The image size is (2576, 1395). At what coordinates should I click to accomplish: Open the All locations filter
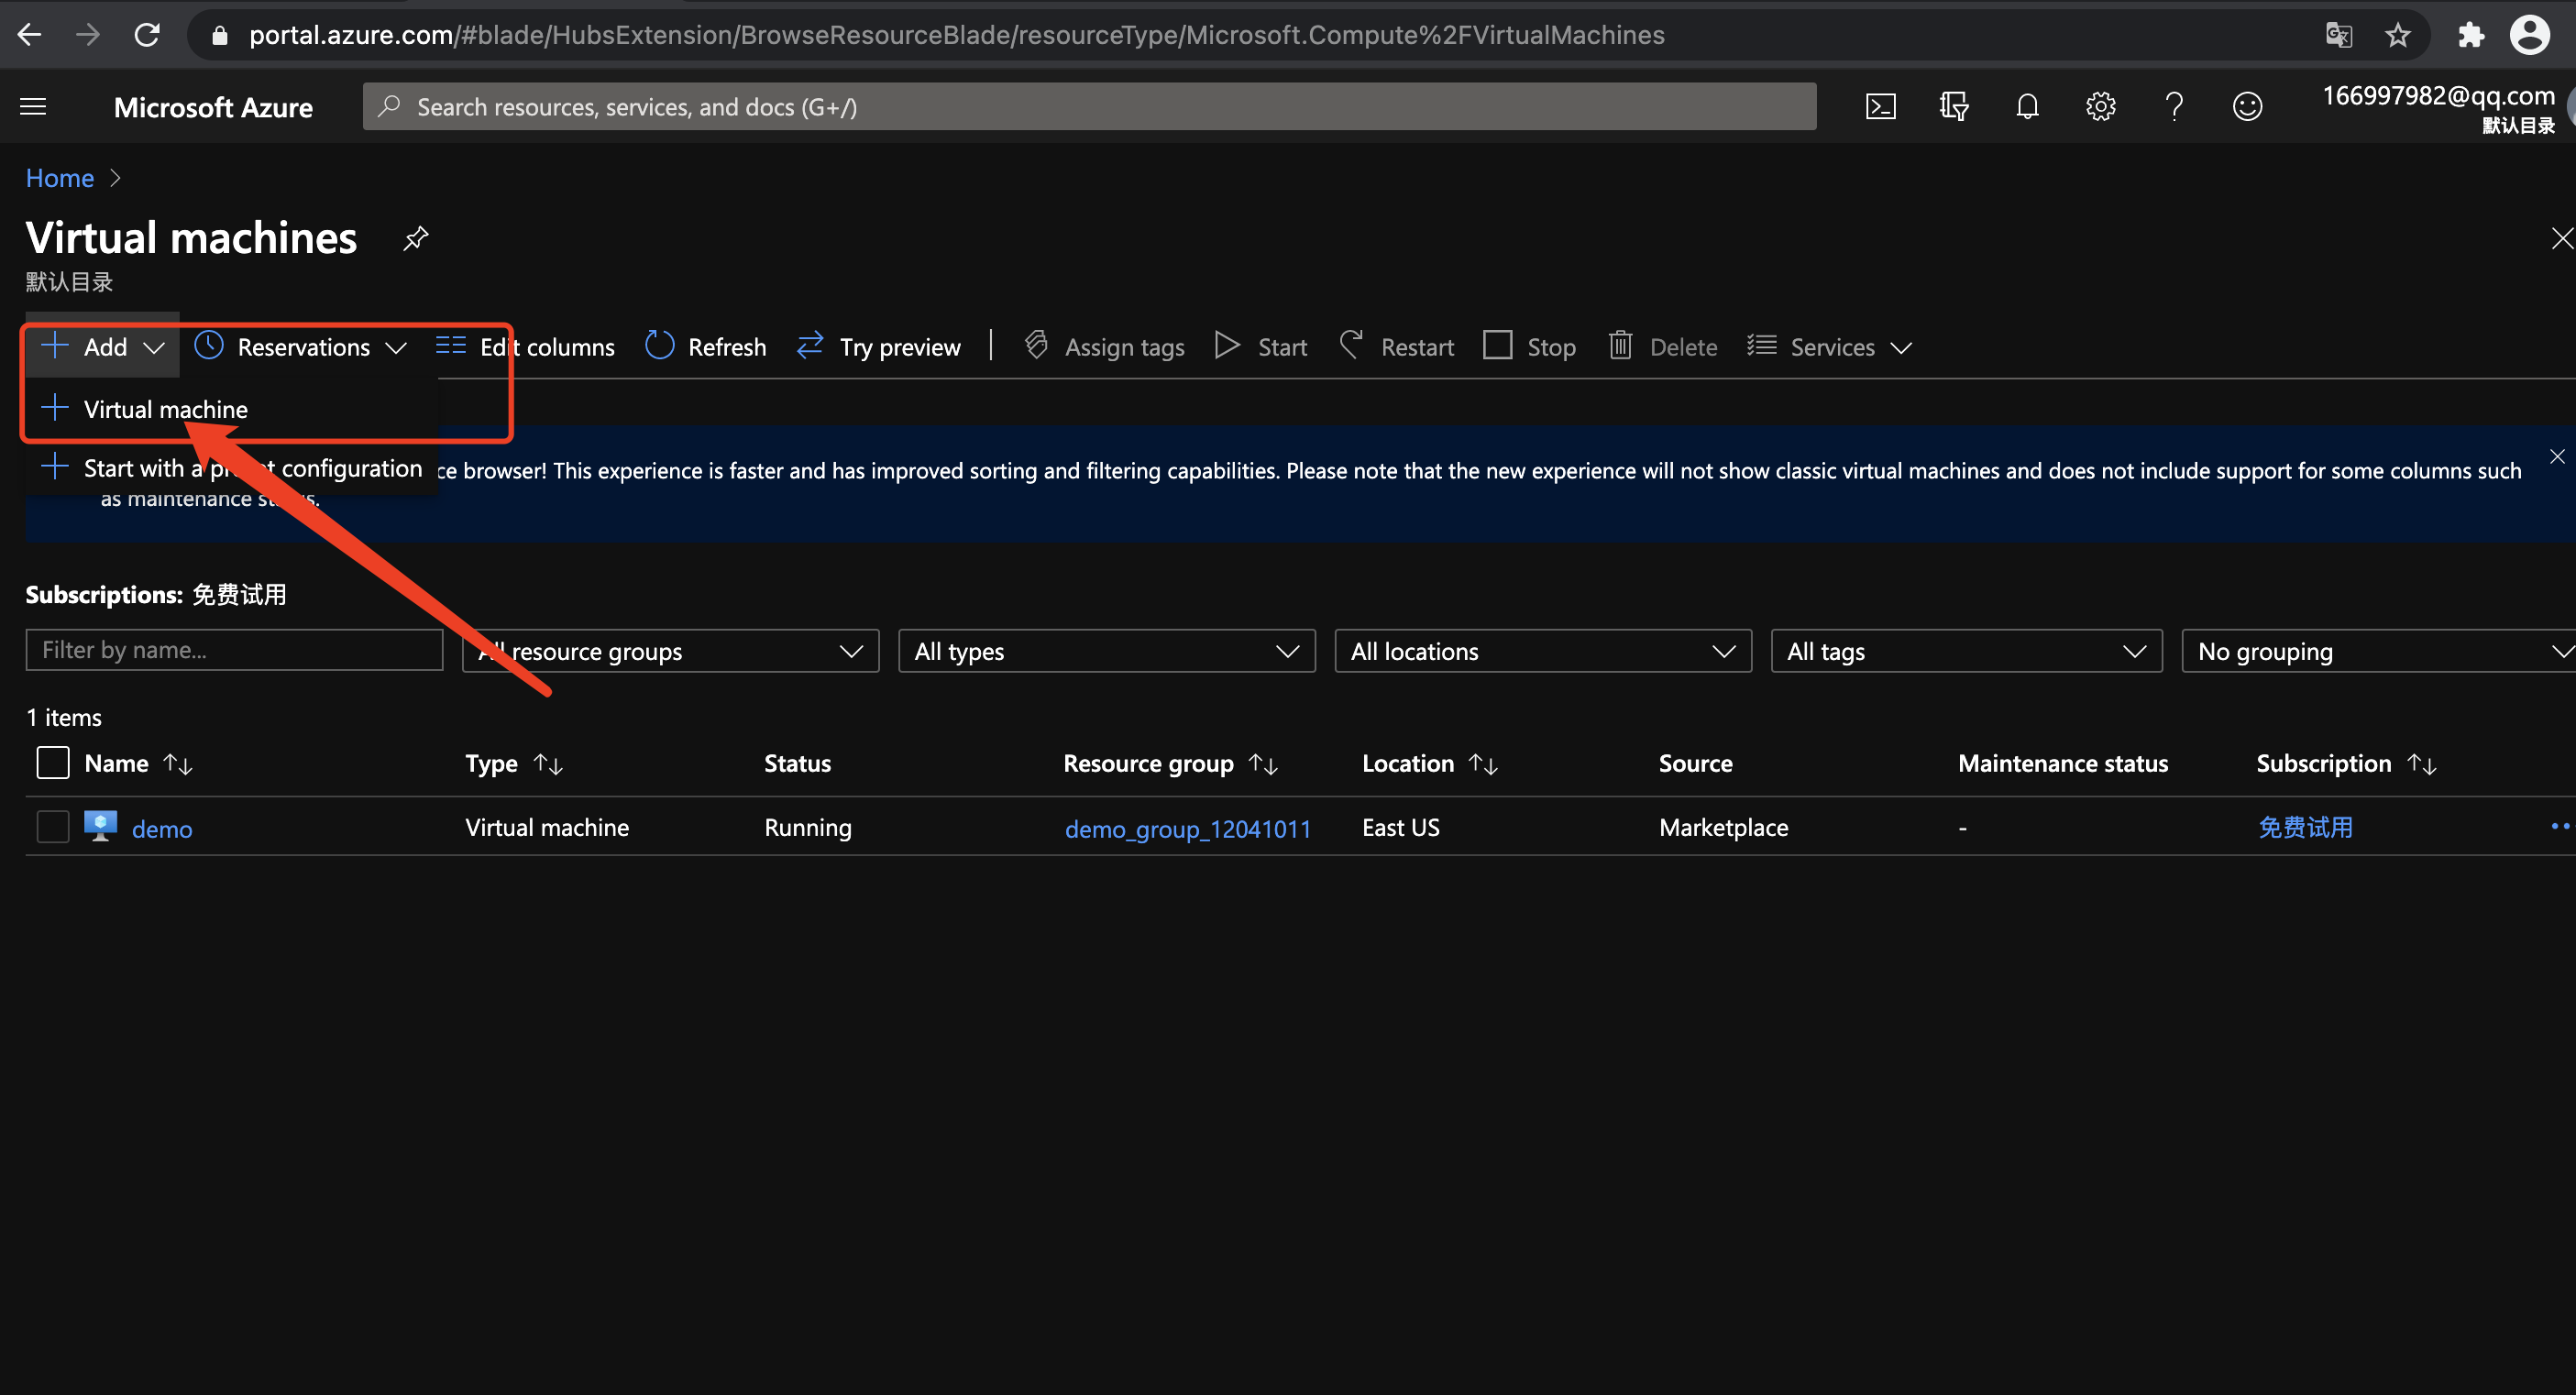coord(1543,651)
